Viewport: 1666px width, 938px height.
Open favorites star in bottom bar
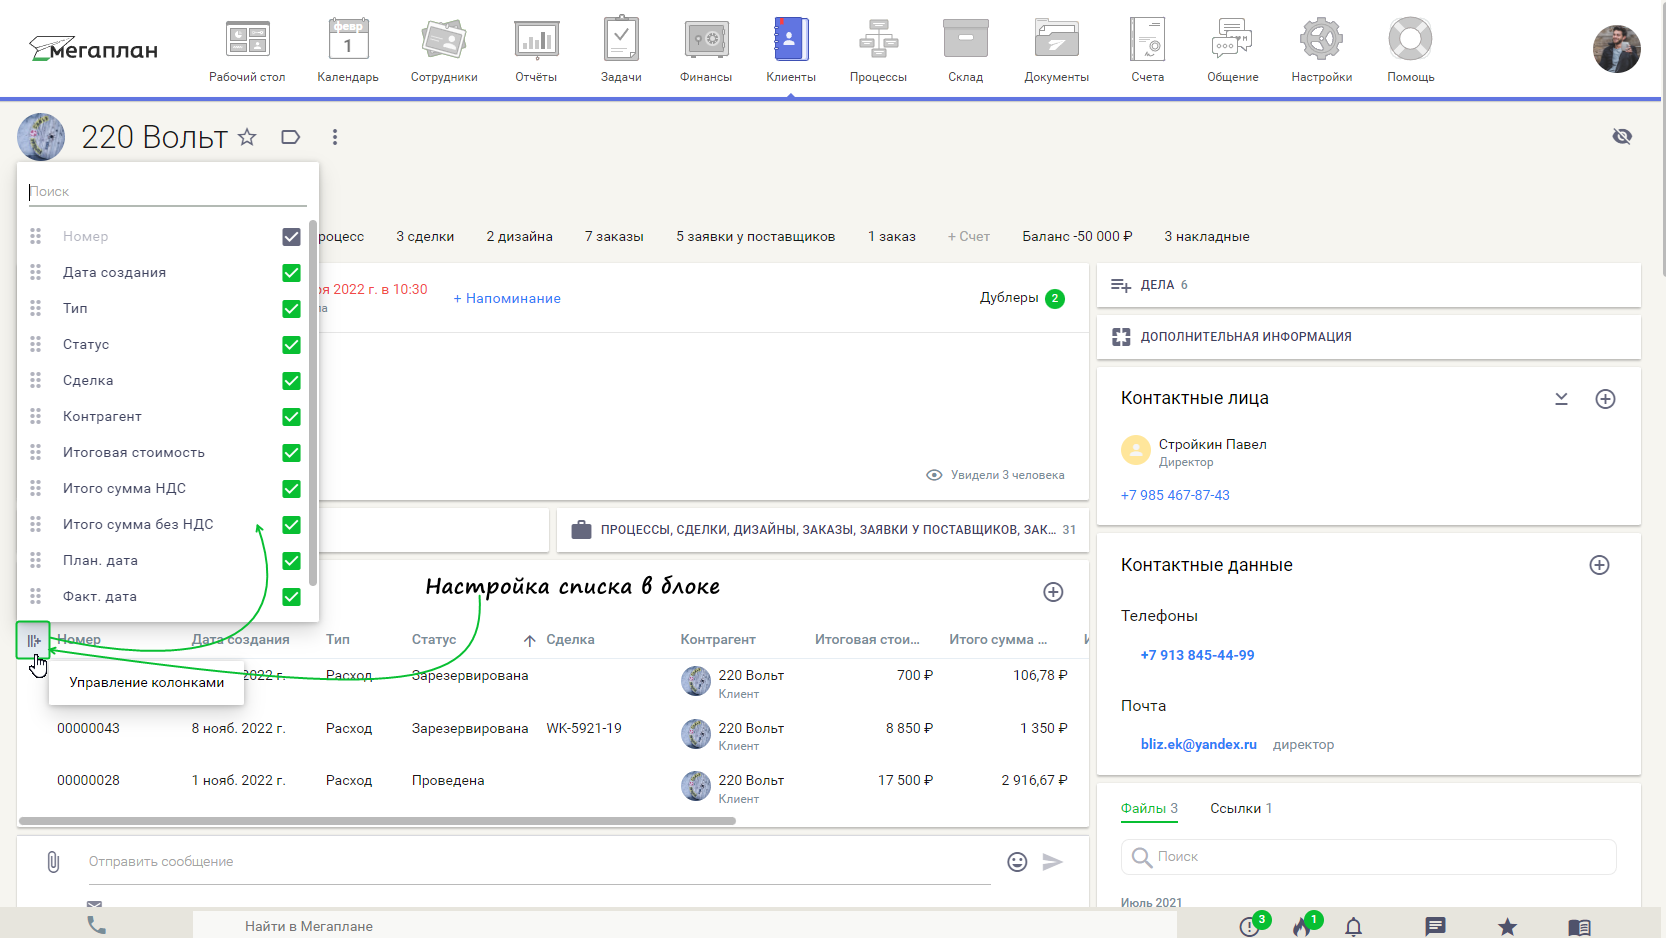[x=1507, y=927]
